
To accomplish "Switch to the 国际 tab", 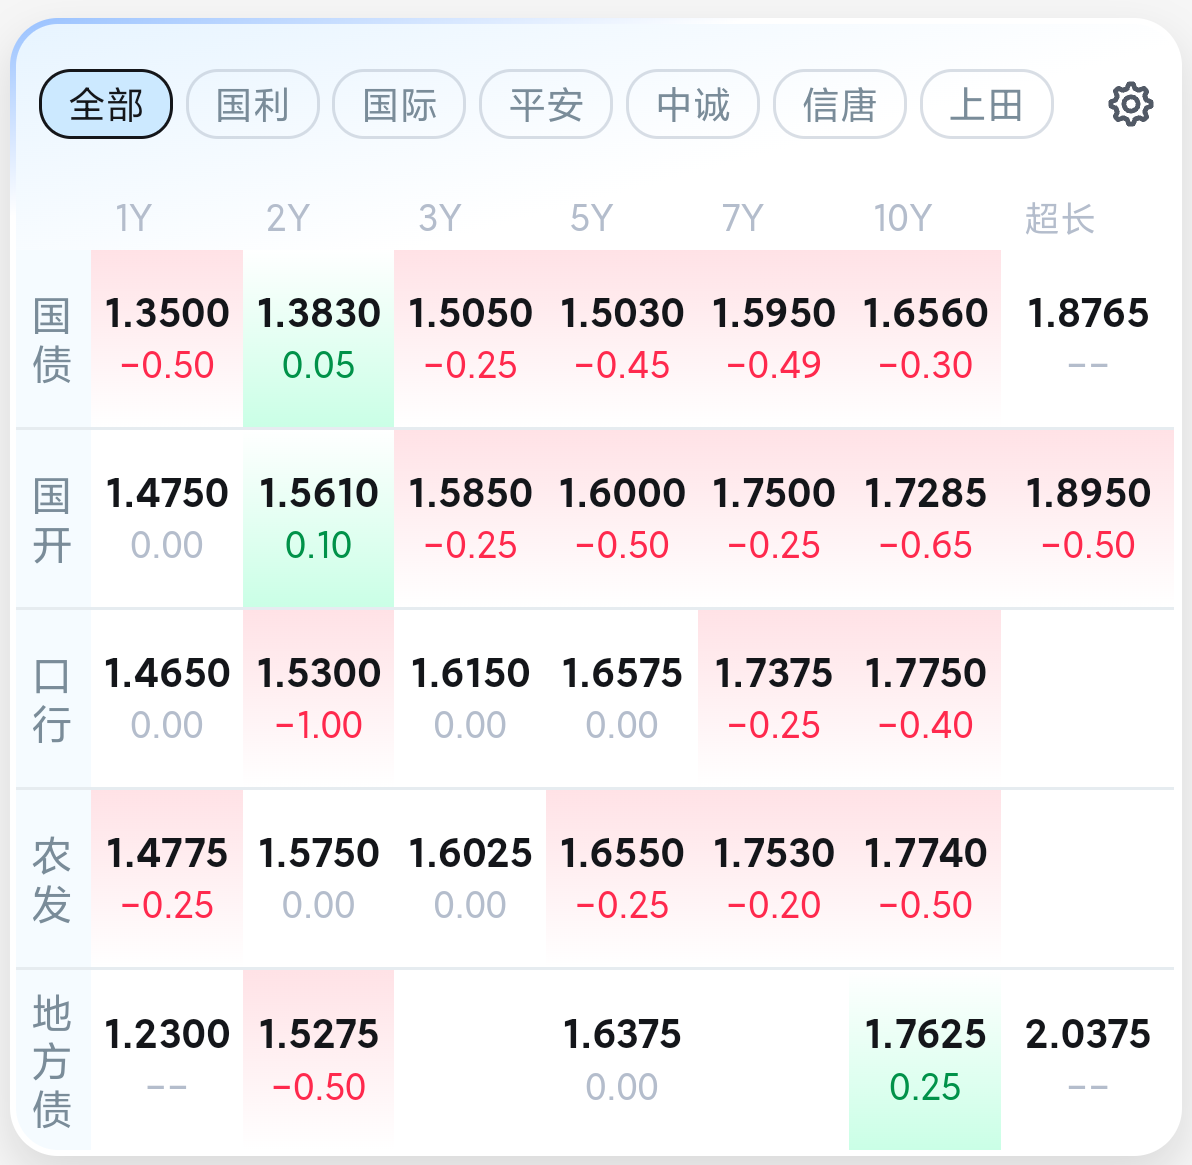I will point(399,104).
